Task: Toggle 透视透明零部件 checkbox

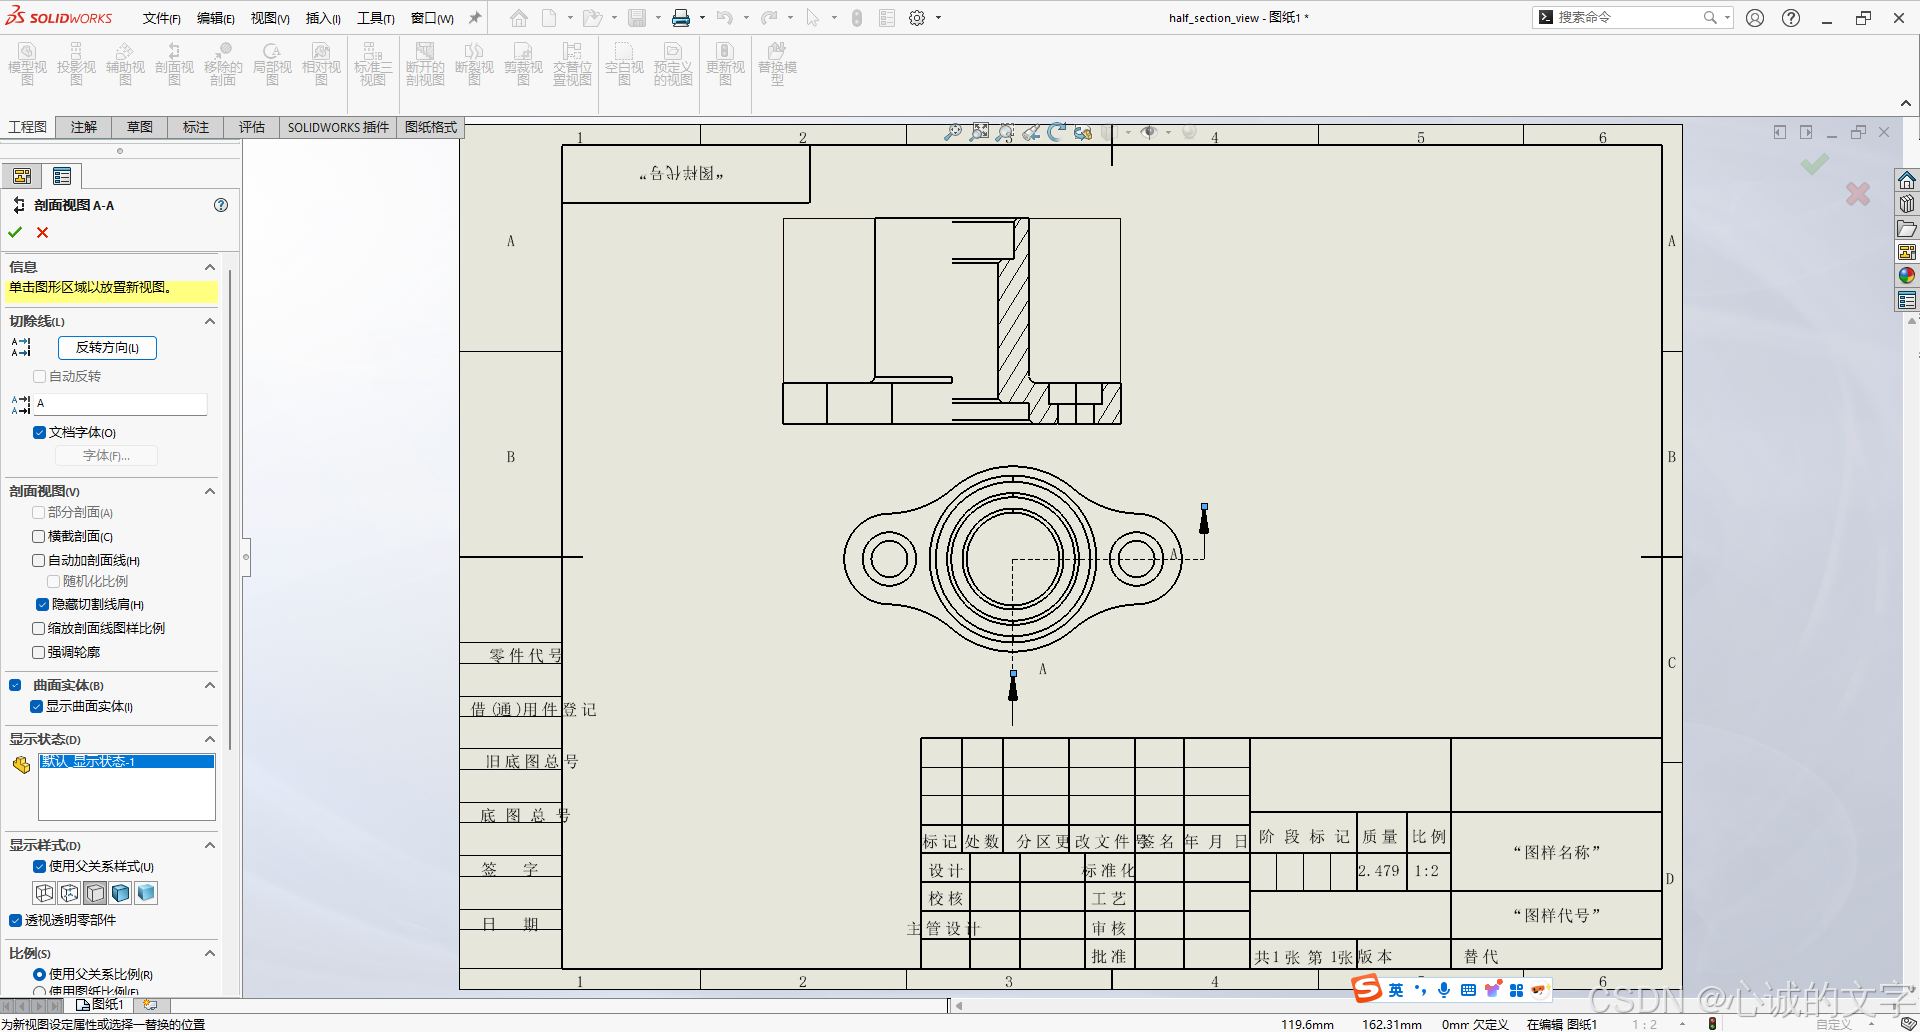Action: pyautogui.click(x=15, y=921)
